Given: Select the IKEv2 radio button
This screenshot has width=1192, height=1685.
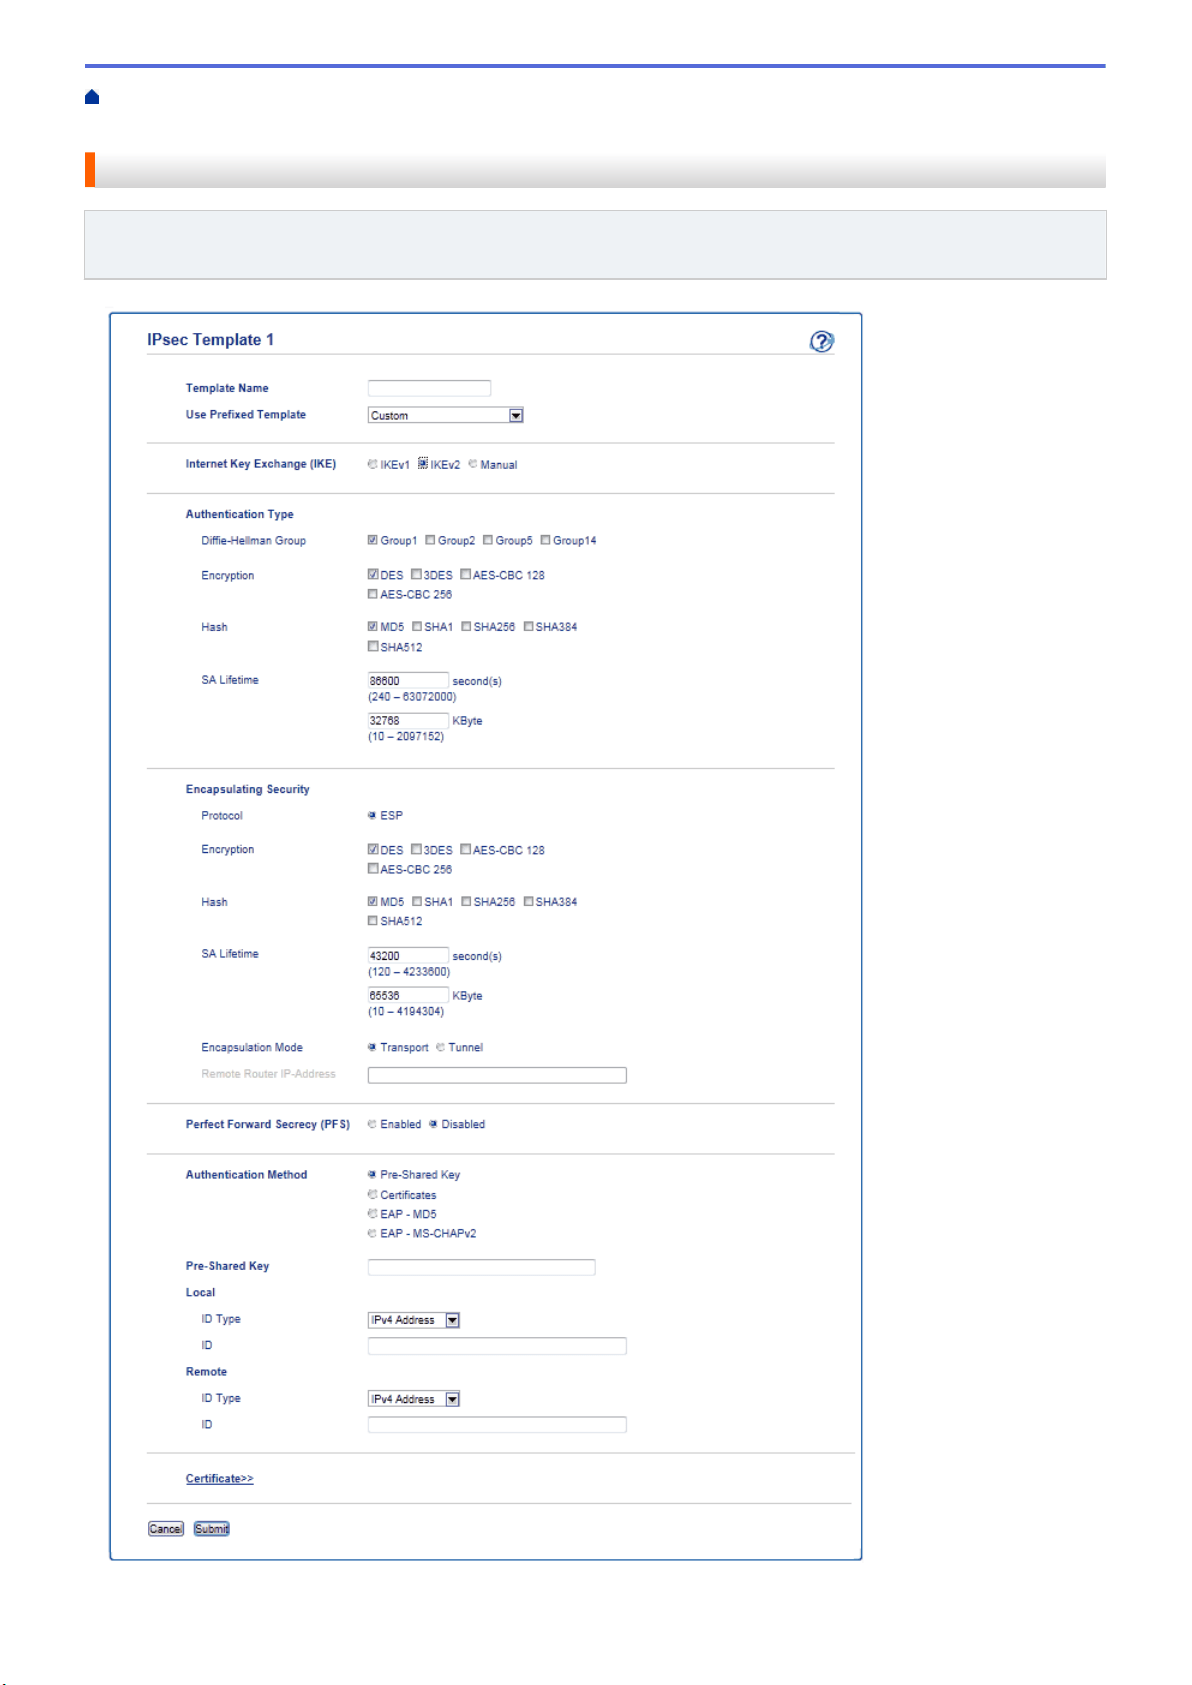Looking at the screenshot, I should tap(423, 463).
